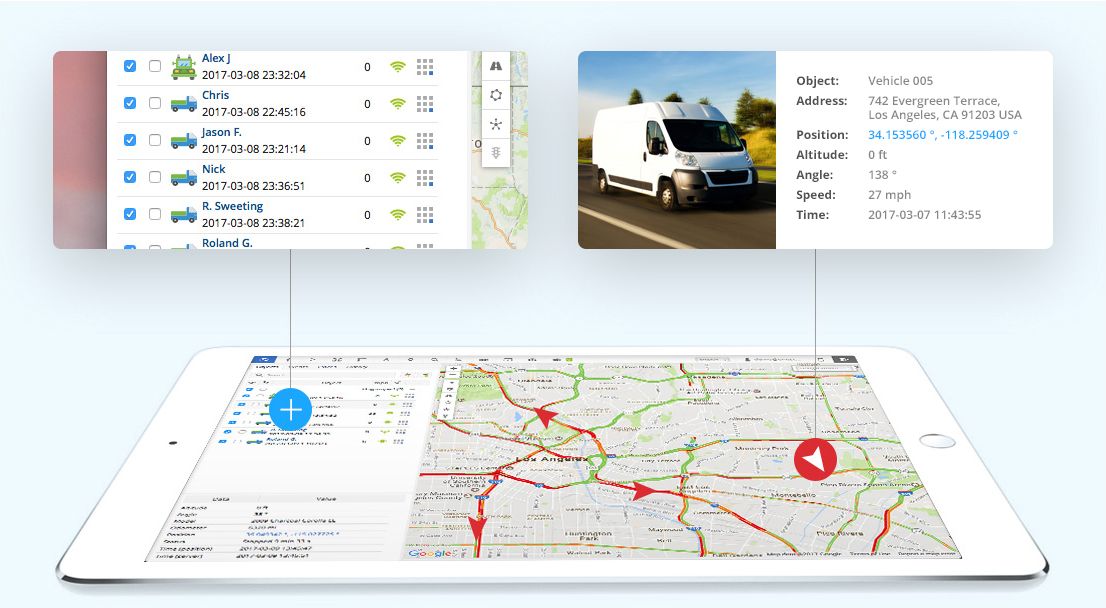This screenshot has height=608, width=1106.
Task: Click the road icon in map toolbar
Action: tap(496, 65)
